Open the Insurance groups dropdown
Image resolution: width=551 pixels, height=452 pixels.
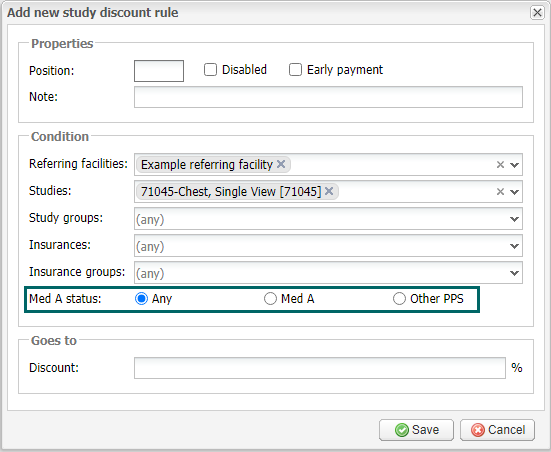328,273
